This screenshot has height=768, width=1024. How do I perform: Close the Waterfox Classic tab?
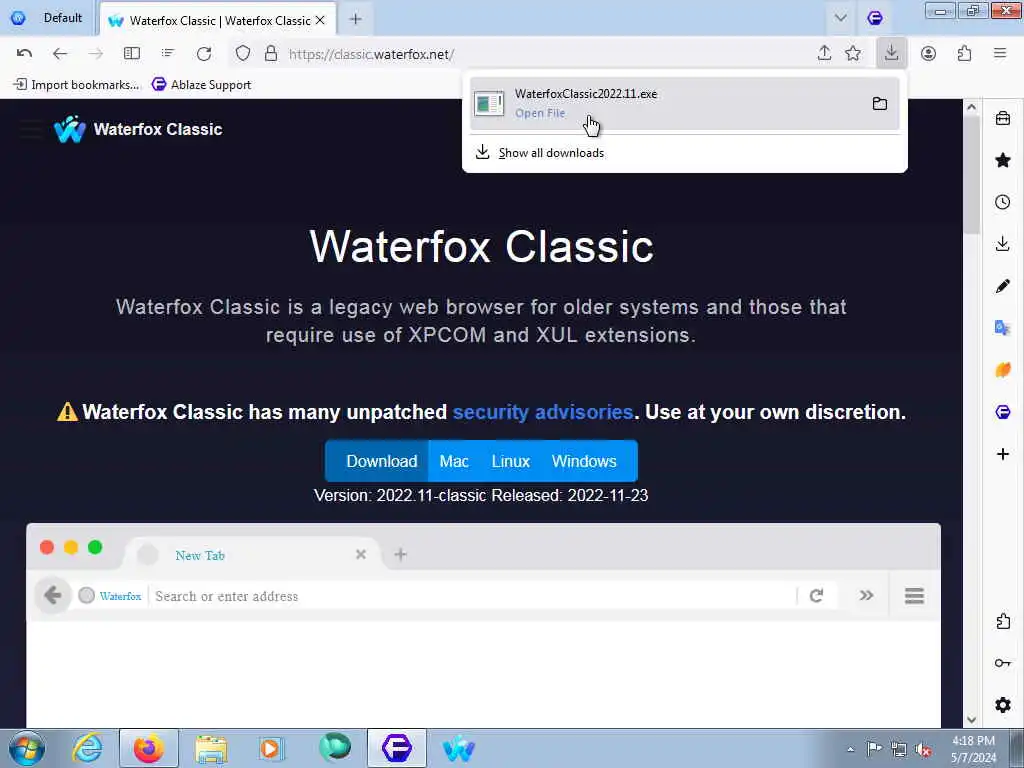(320, 20)
